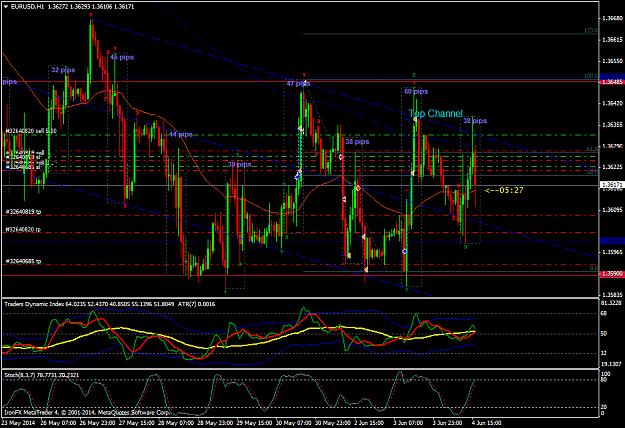Click the 19.1307 value on TDI scale

(x=611, y=364)
